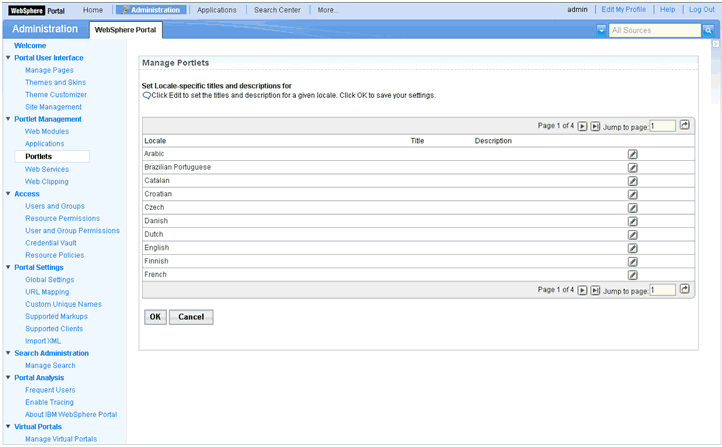Click the edit pencil for French
This screenshot has width=722, height=447.
click(x=632, y=274)
